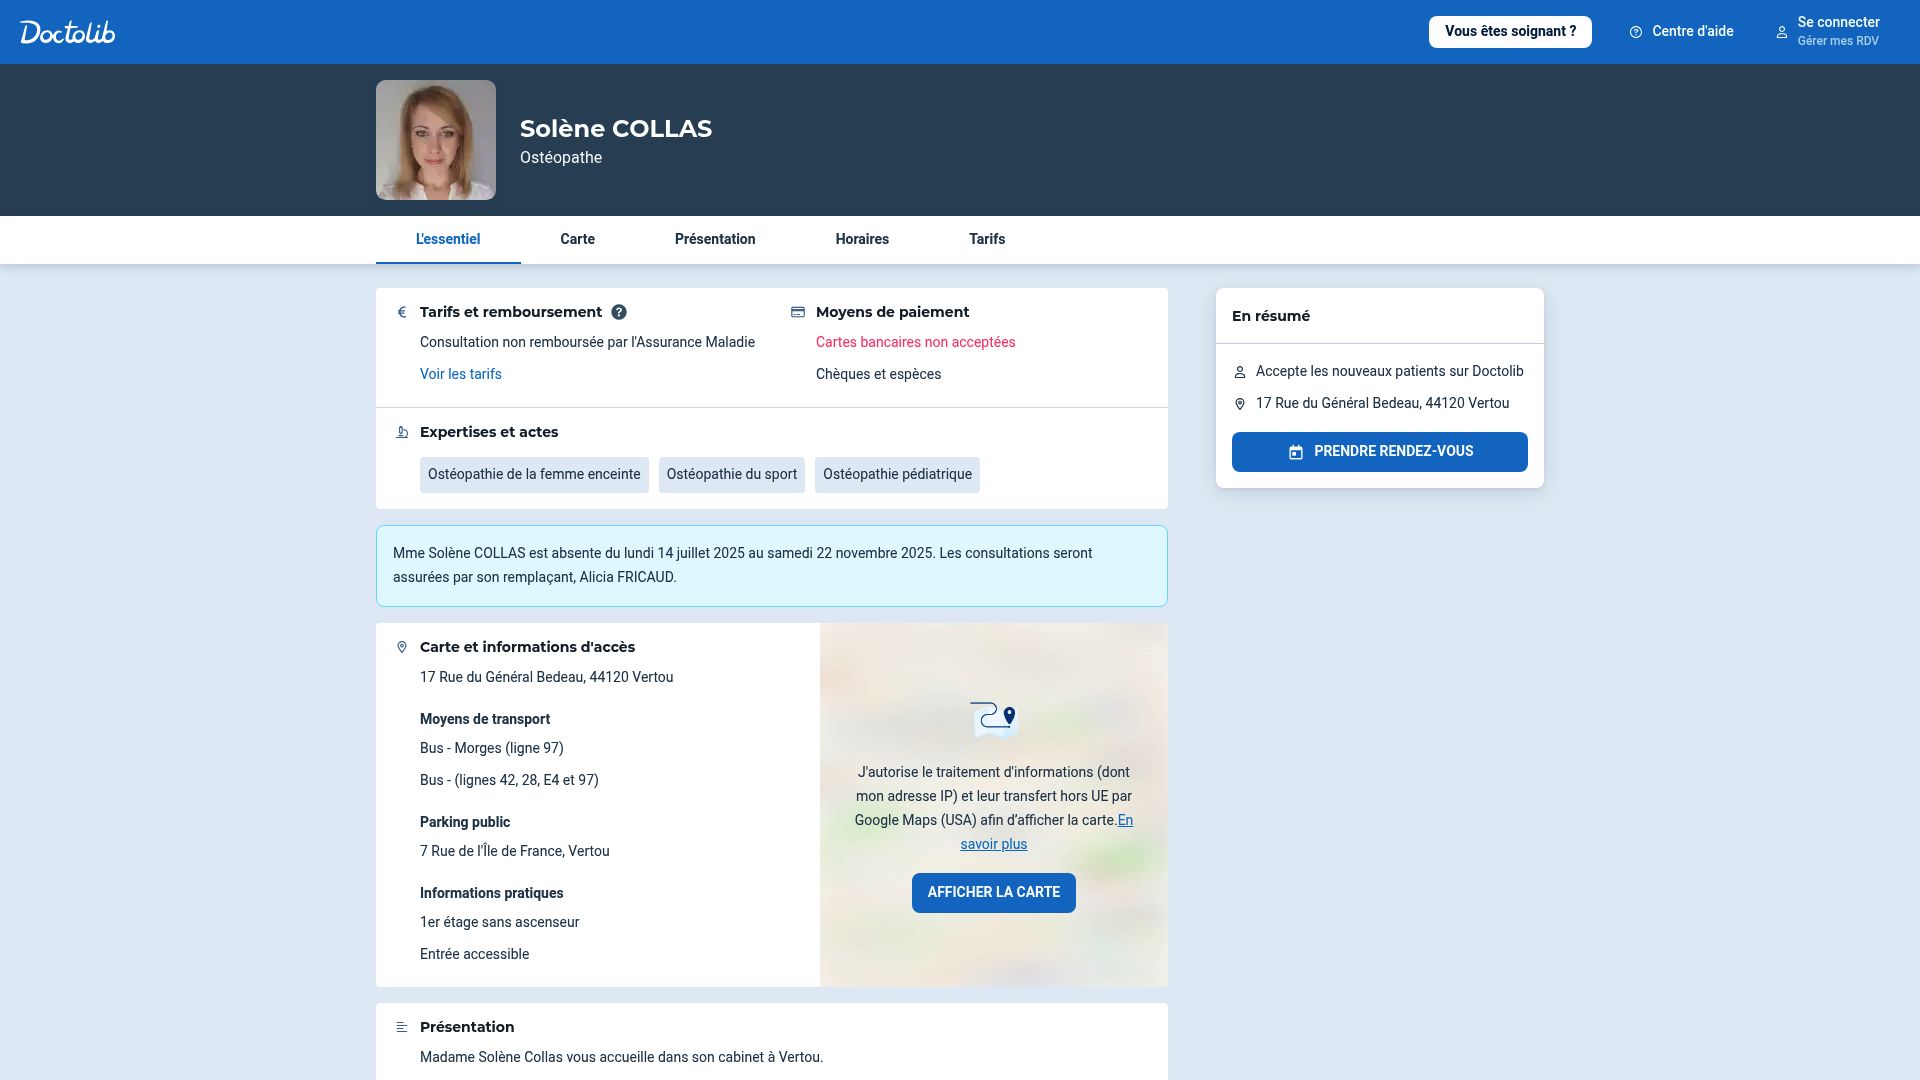Click the Expertises et actes icon

[402, 431]
